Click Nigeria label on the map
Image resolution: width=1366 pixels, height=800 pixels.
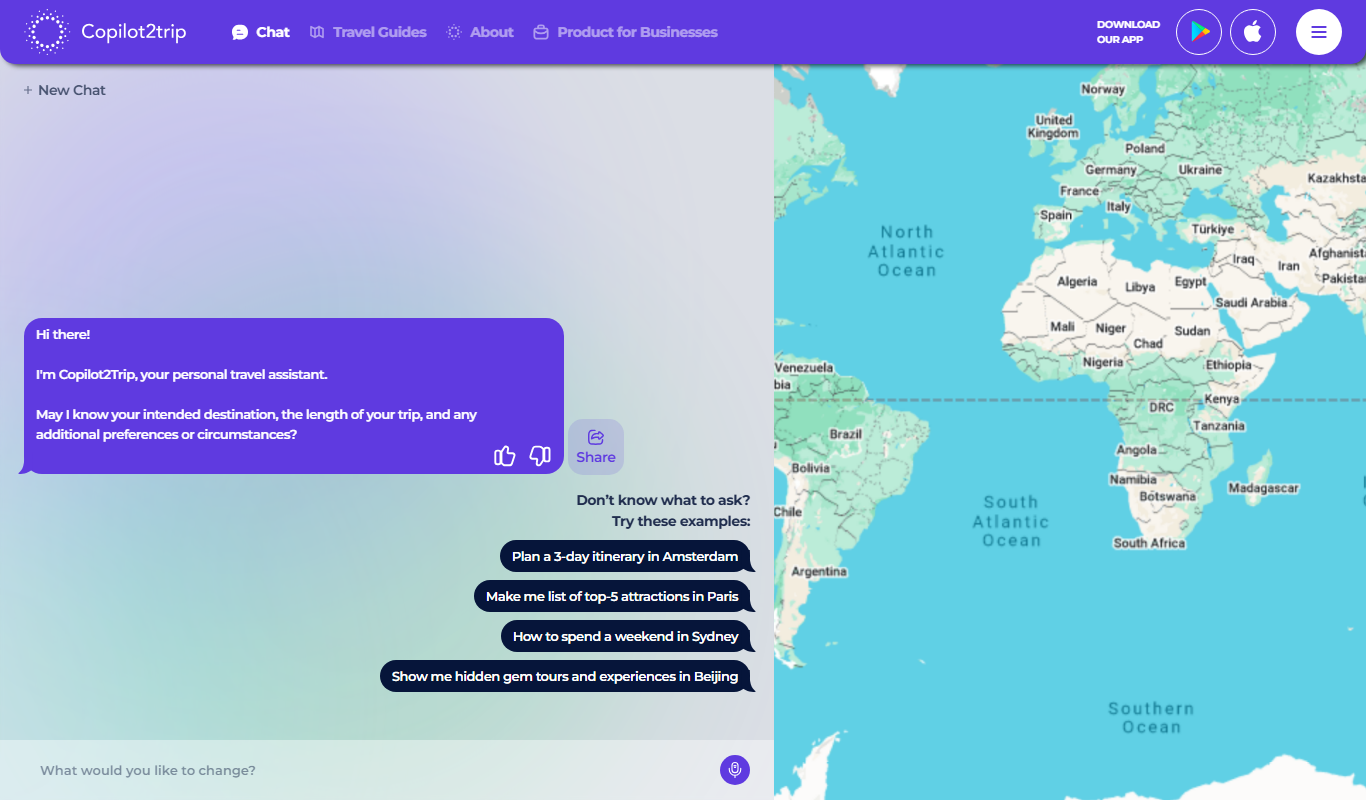click(1103, 362)
